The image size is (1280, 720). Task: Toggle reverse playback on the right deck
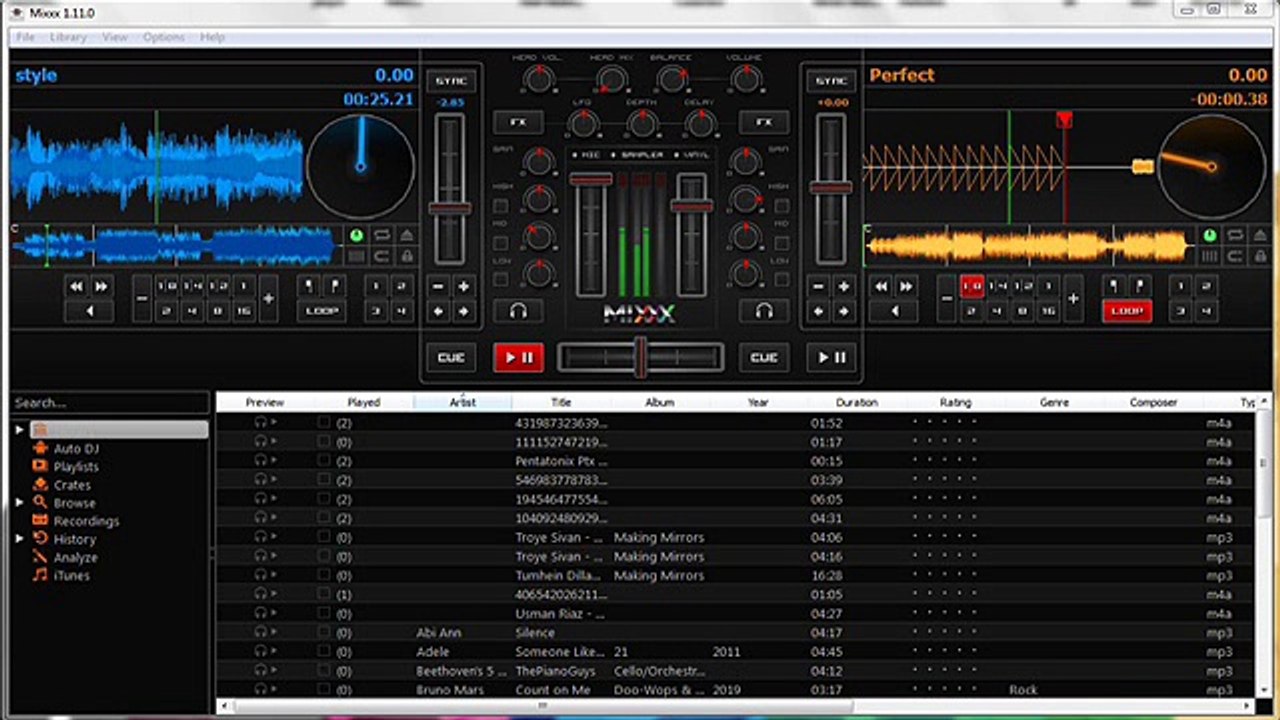pos(894,311)
